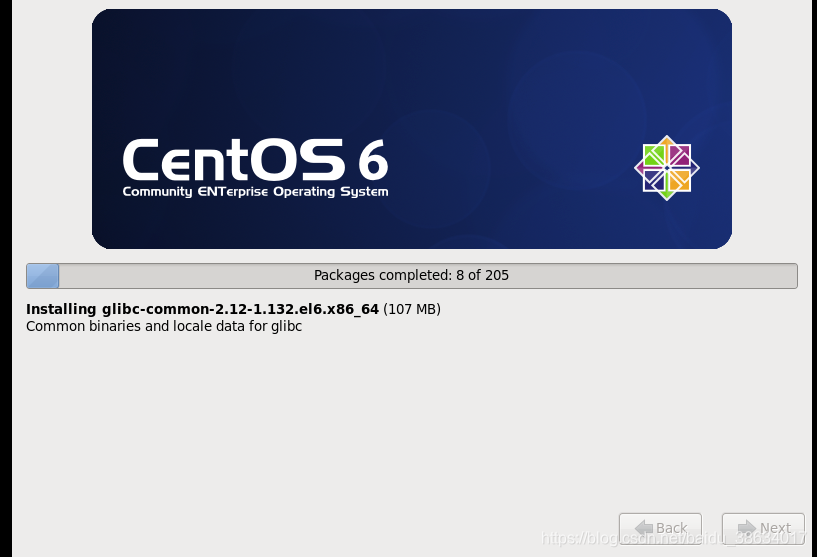Click "Common binaries and locale data for glibc"
The width and height of the screenshot is (817, 557).
pos(164,326)
